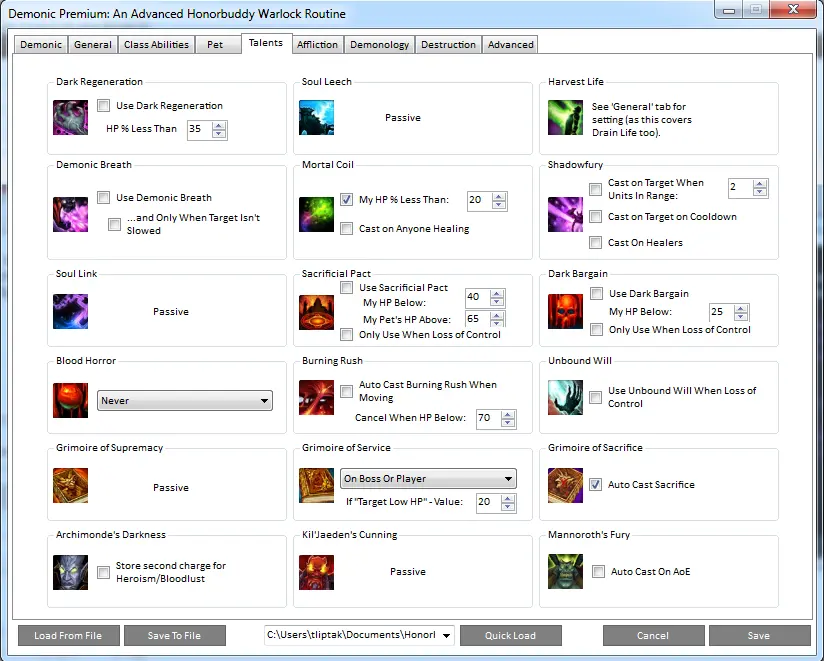Open the Blood Horror 'Never' dropdown
Screen dimensions: 824x661
(x=185, y=400)
